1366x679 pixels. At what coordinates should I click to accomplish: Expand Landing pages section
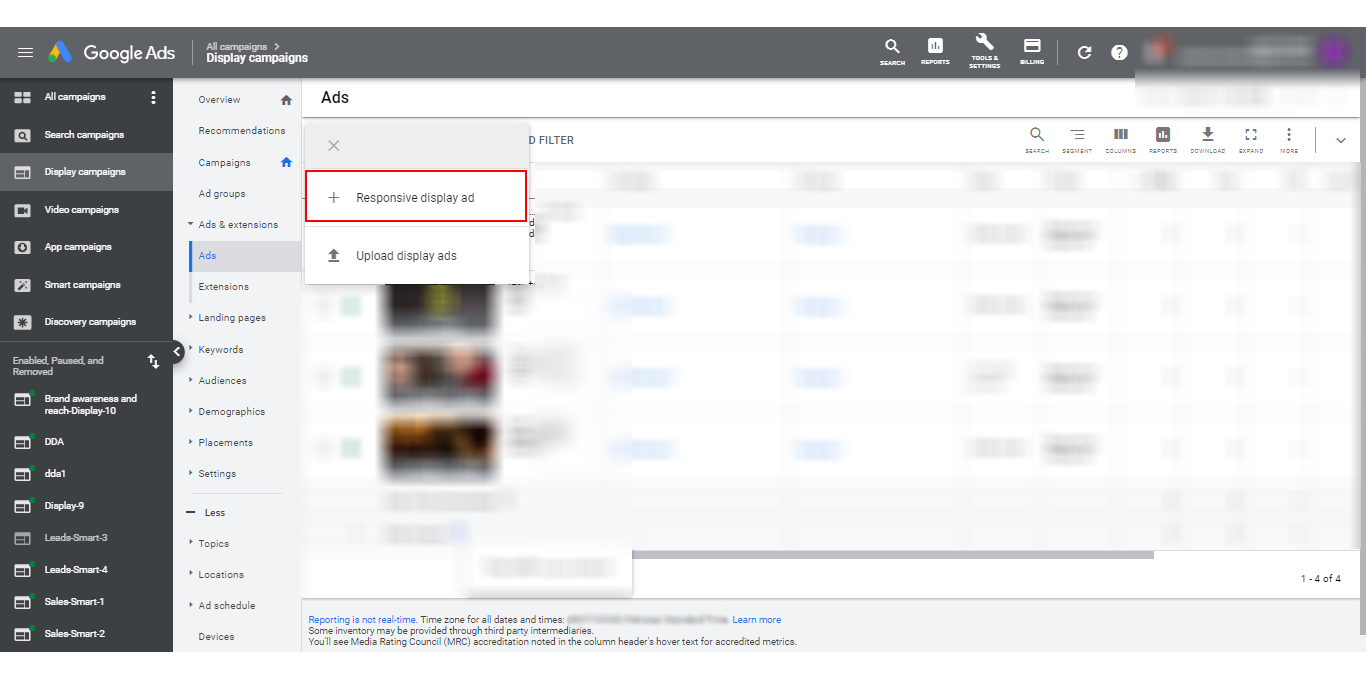click(231, 318)
